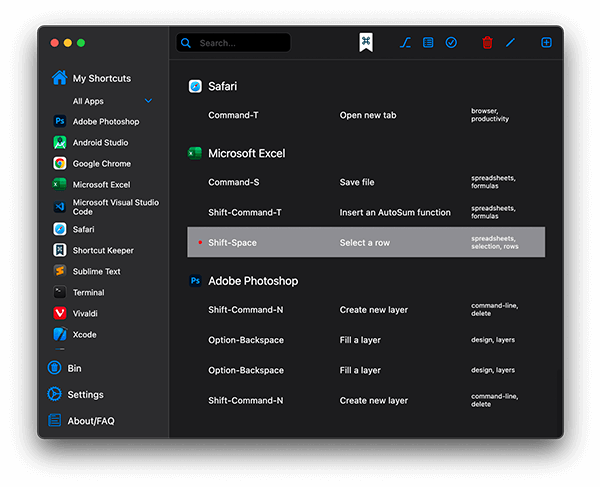Click the curved line toolbar icon
Image resolution: width=600 pixels, height=487 pixels.
tap(405, 42)
